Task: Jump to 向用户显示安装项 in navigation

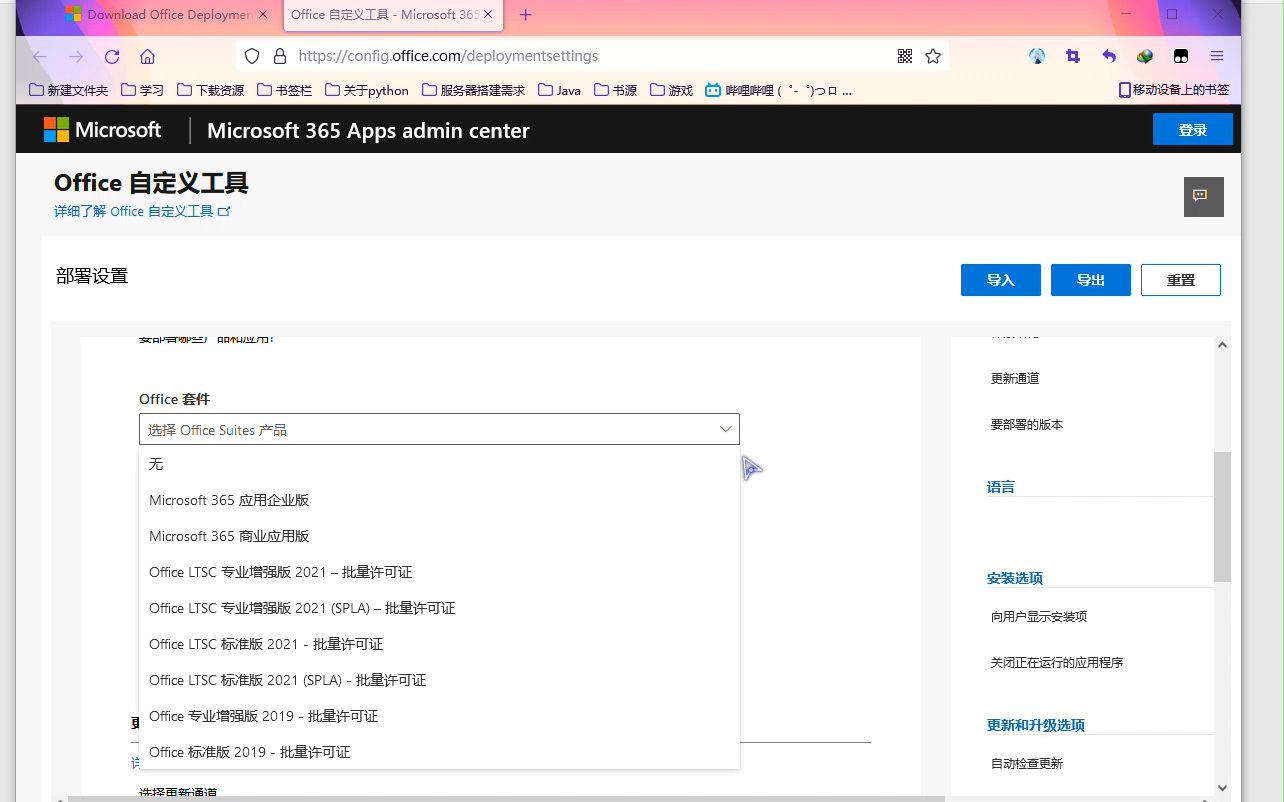Action: pos(1039,616)
